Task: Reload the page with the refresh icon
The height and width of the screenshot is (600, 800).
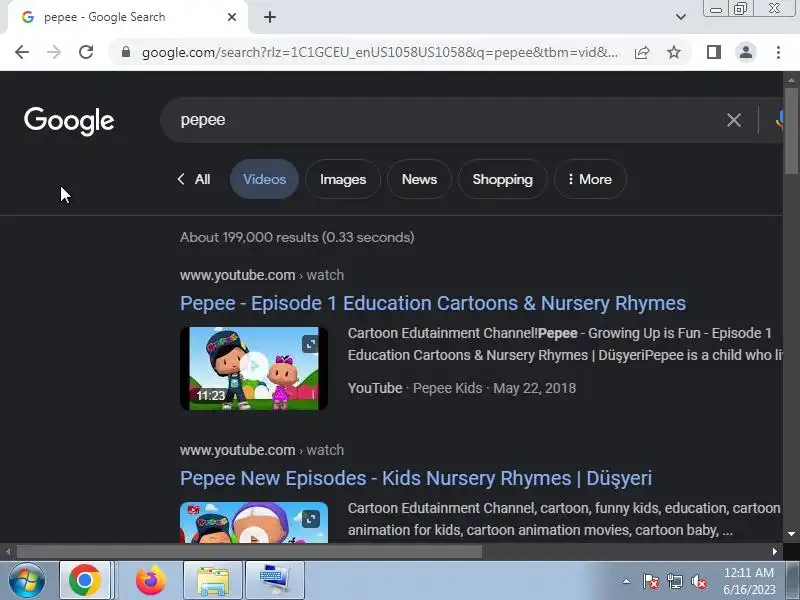Action: tap(86, 52)
